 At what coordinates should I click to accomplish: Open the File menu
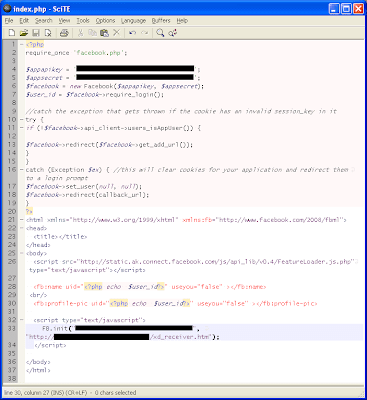9,21
